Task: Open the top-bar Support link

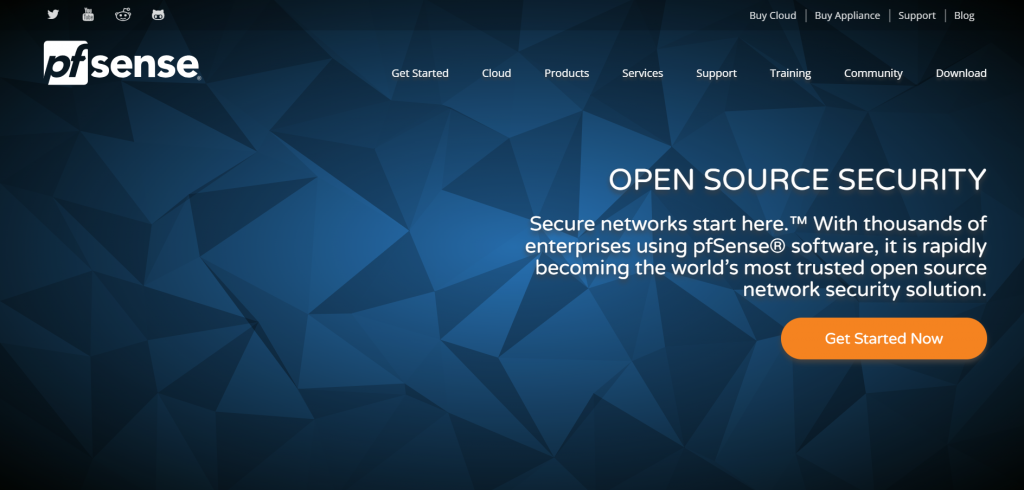Action: coord(917,16)
